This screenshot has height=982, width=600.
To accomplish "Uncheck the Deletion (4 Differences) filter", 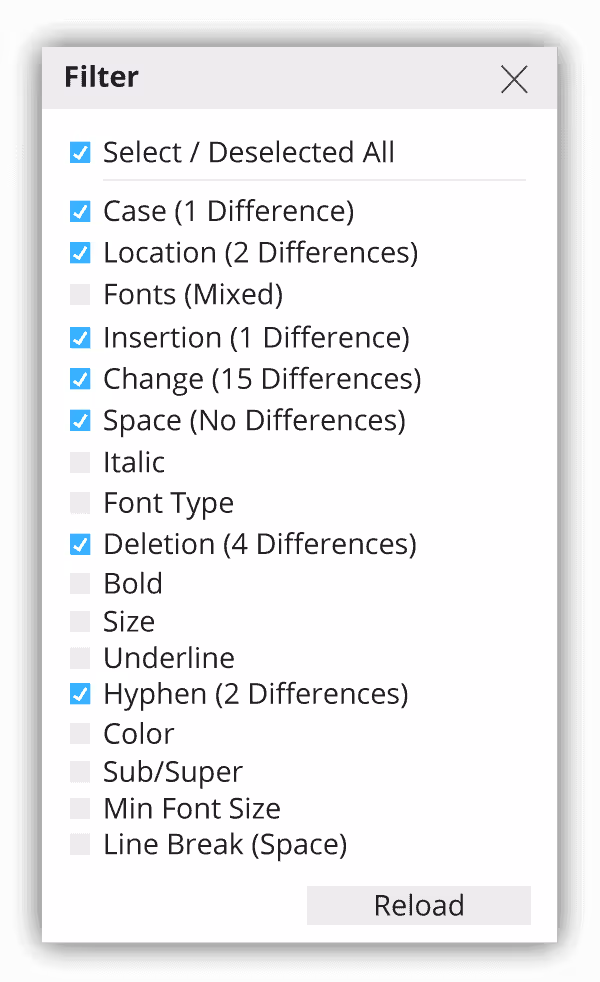I will tap(80, 543).
